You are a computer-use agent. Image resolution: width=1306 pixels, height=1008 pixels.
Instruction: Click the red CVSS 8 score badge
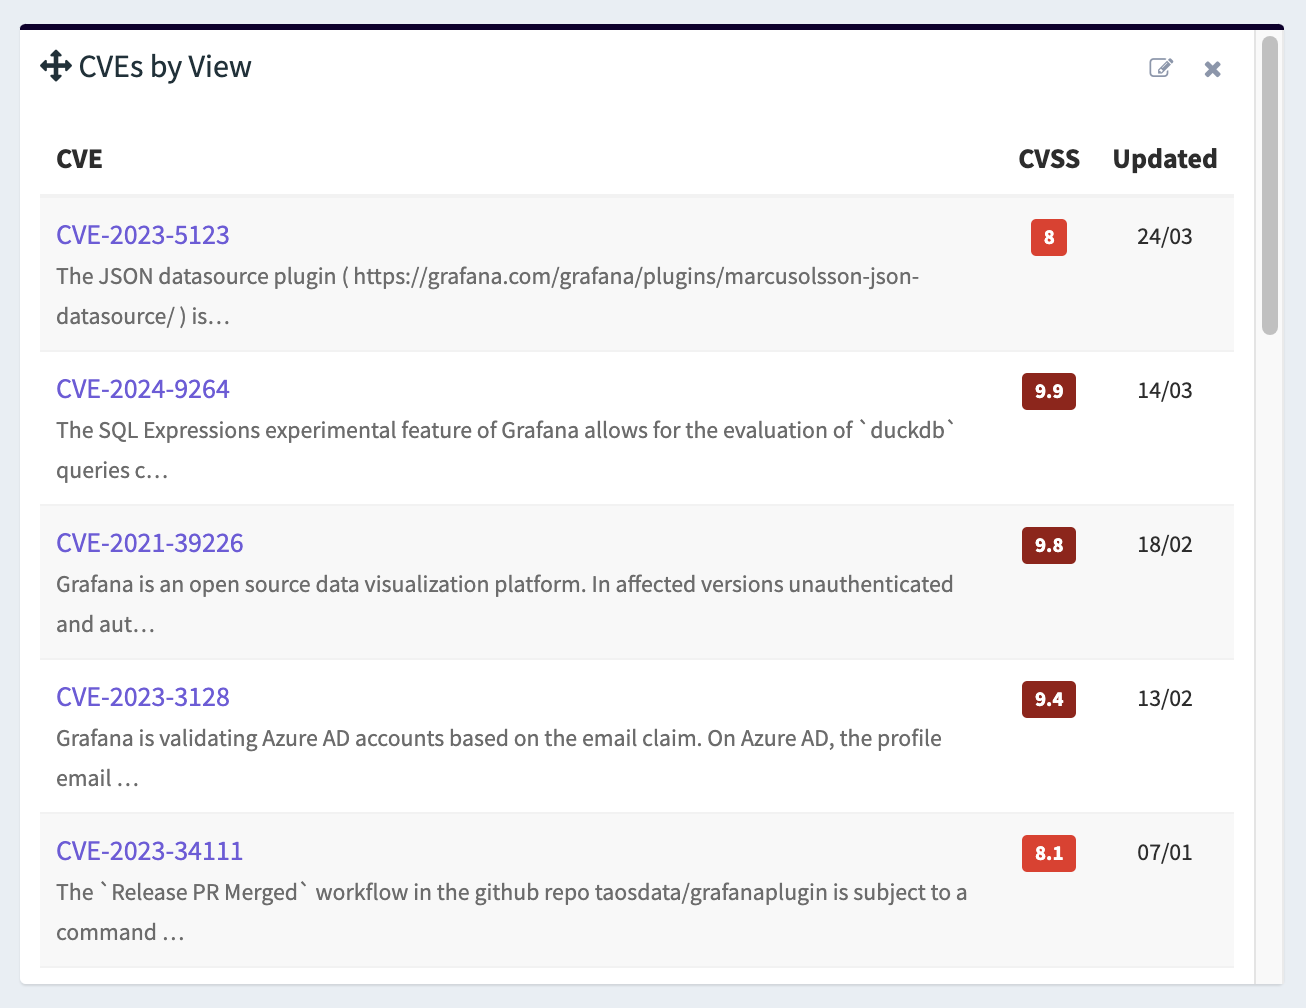(1048, 237)
